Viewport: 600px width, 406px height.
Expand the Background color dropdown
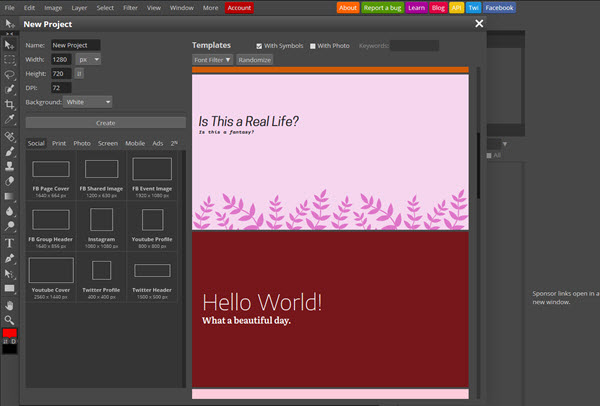[x=88, y=101]
